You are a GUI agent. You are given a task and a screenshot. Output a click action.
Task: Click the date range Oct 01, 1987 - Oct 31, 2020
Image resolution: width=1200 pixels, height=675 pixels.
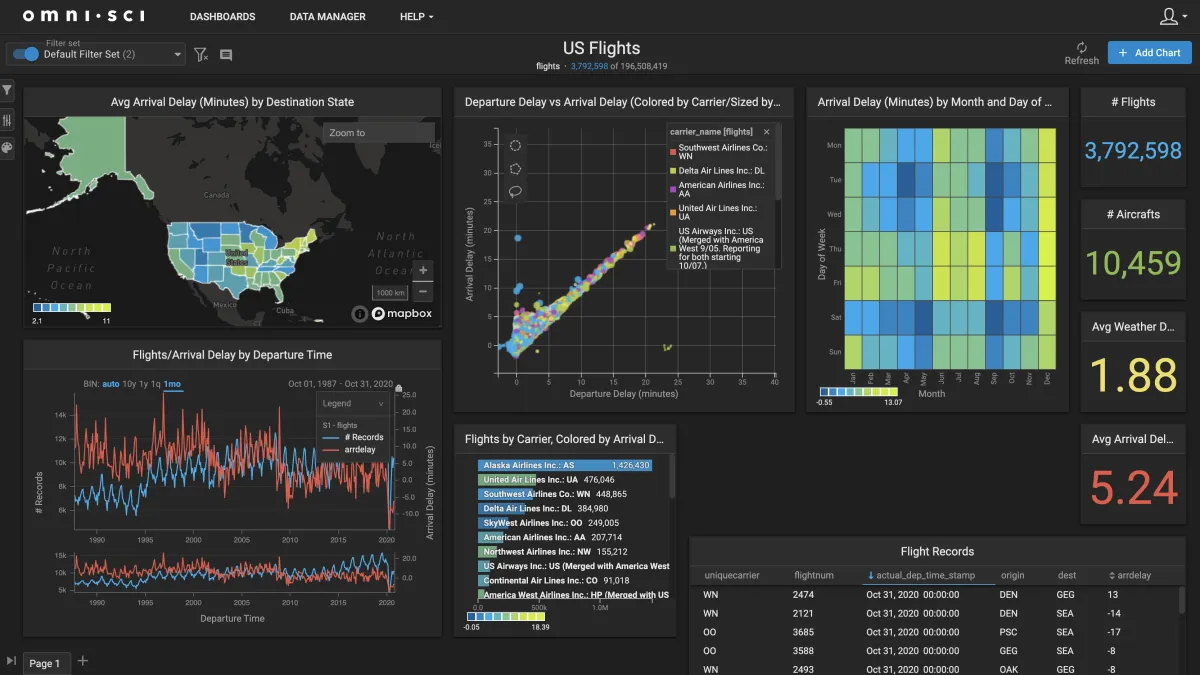[340, 384]
